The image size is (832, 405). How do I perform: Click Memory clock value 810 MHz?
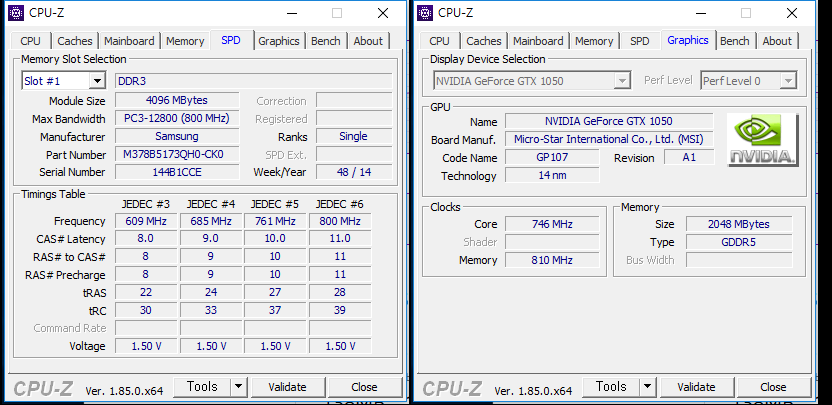coord(552,260)
